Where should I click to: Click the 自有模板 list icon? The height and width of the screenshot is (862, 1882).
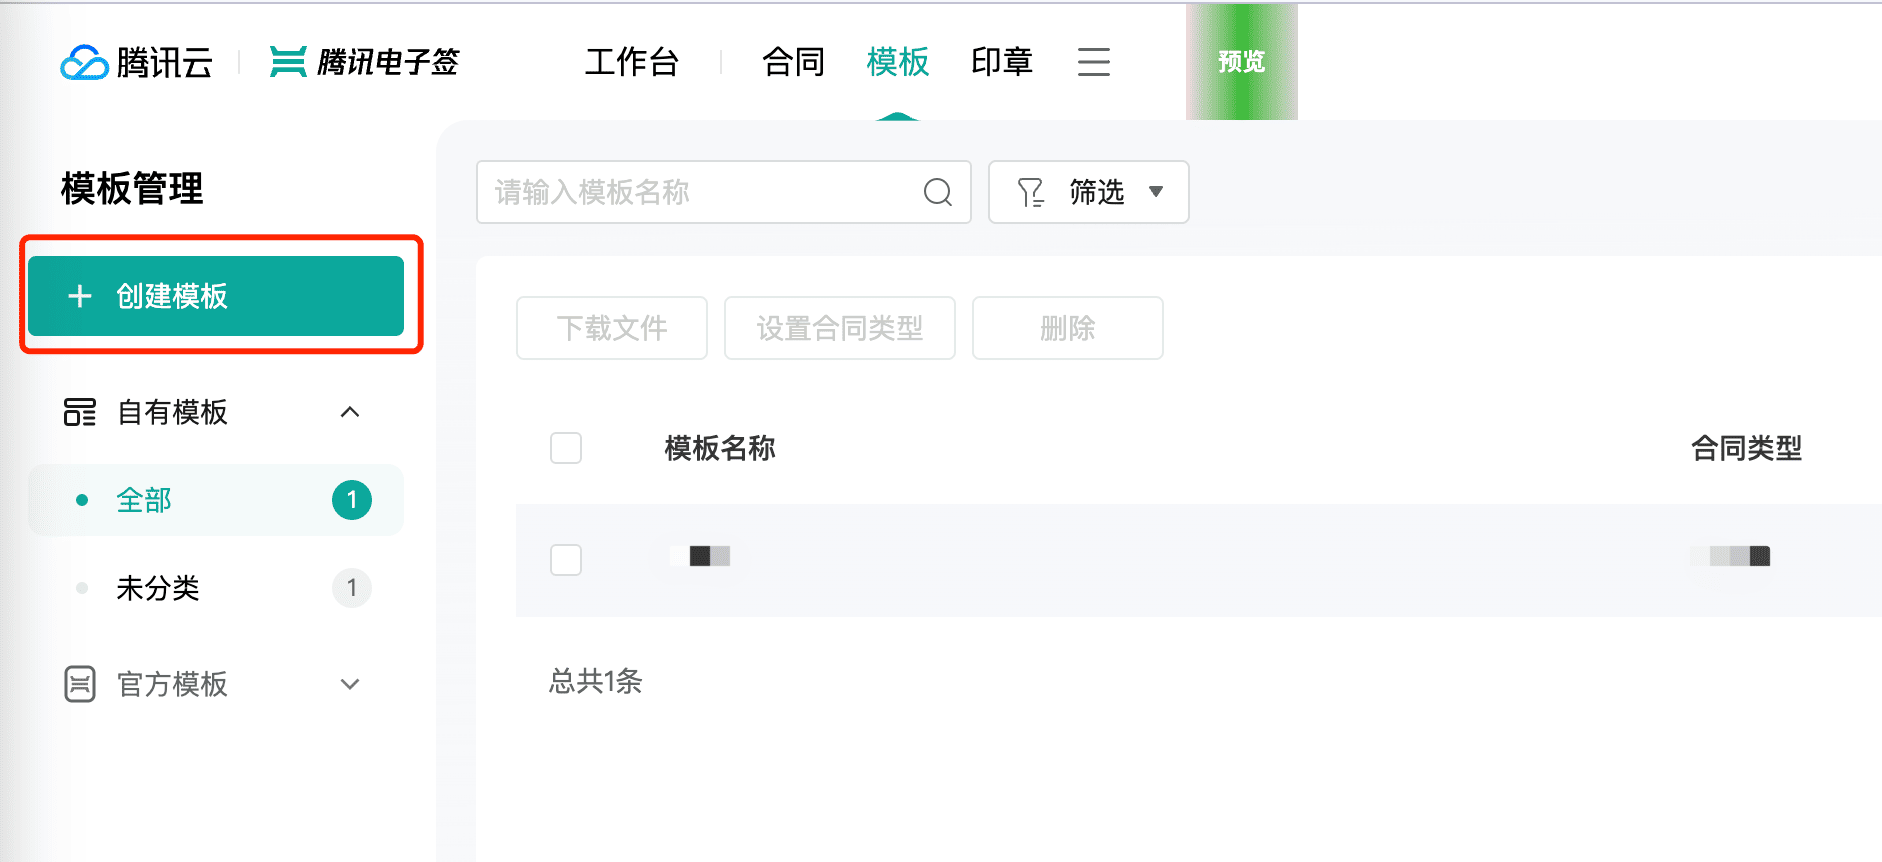pyautogui.click(x=80, y=412)
